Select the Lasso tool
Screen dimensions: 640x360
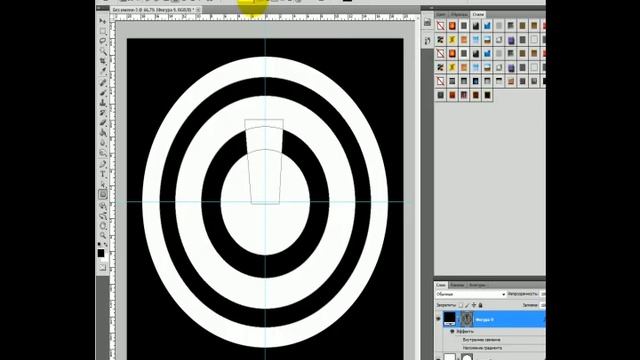click(103, 41)
